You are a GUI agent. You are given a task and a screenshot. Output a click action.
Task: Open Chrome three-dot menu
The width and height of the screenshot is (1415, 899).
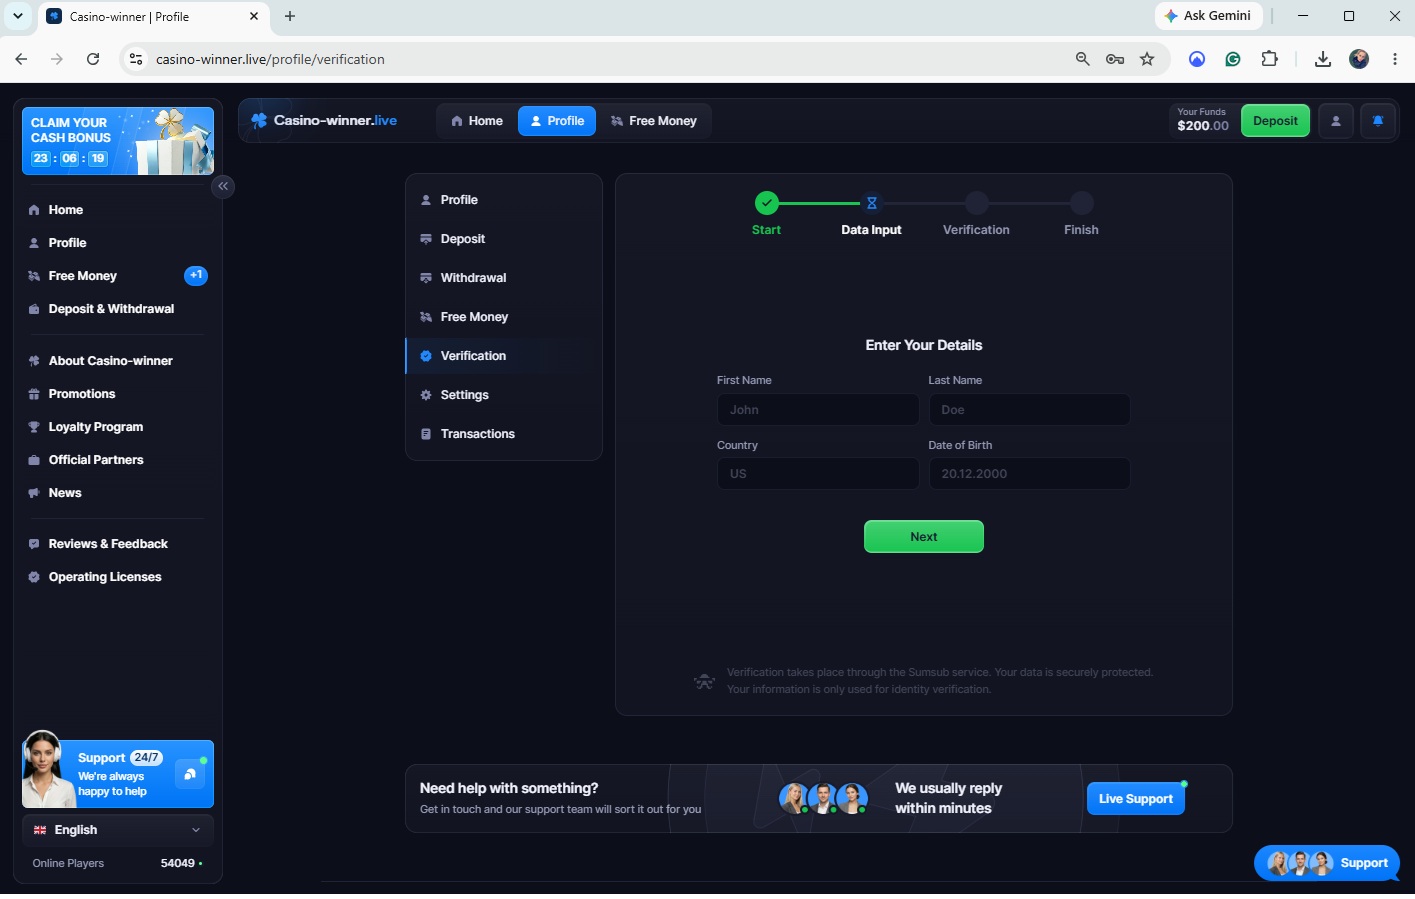(x=1395, y=59)
